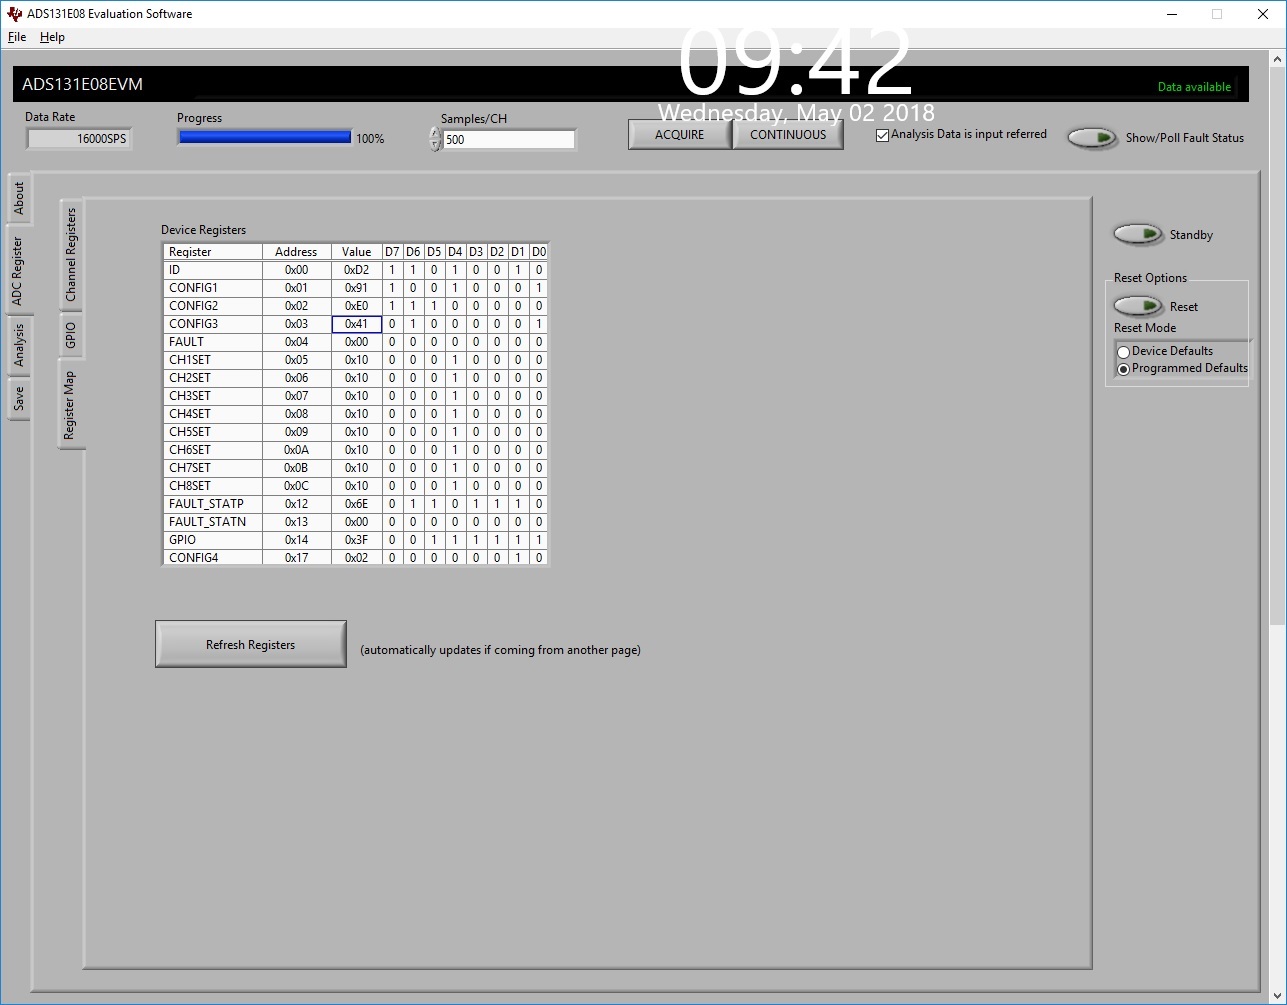Click the ID register row name
Screen dimensions: 1287x1005
click(213, 270)
